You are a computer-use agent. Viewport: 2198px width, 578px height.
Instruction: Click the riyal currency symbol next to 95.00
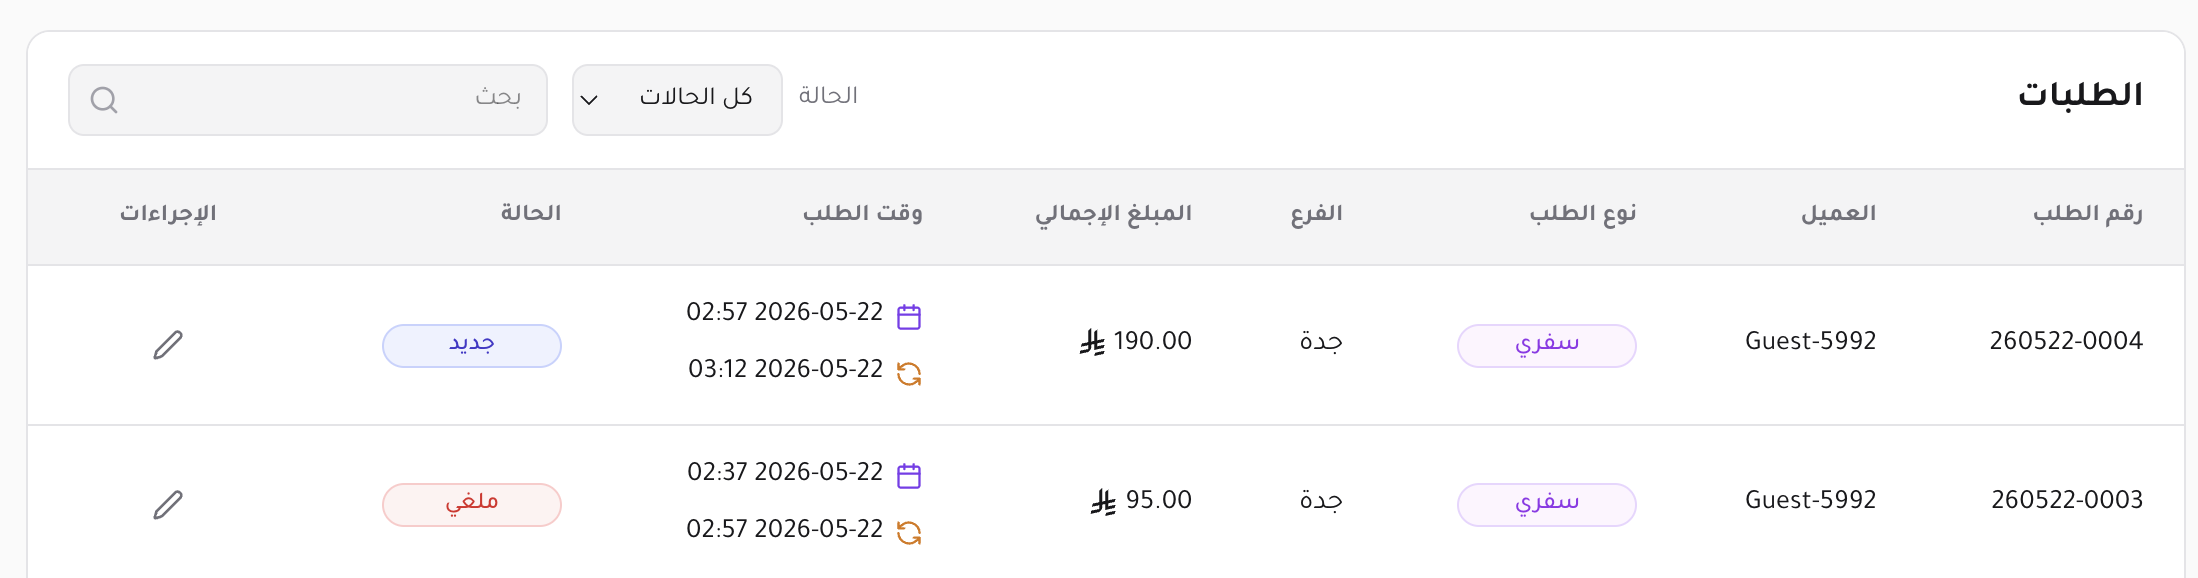(1103, 502)
